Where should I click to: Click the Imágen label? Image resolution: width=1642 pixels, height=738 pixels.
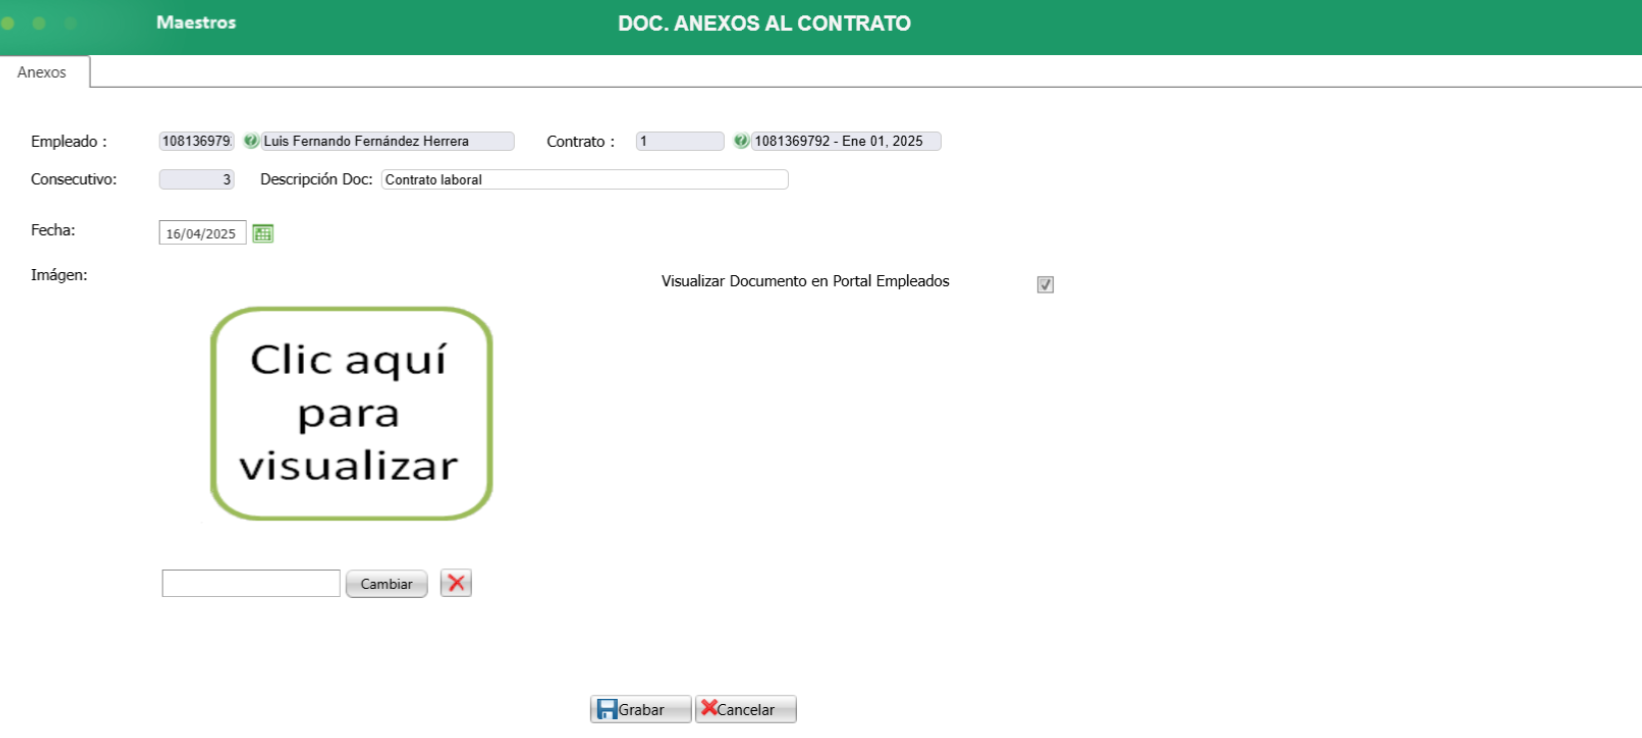tap(59, 274)
